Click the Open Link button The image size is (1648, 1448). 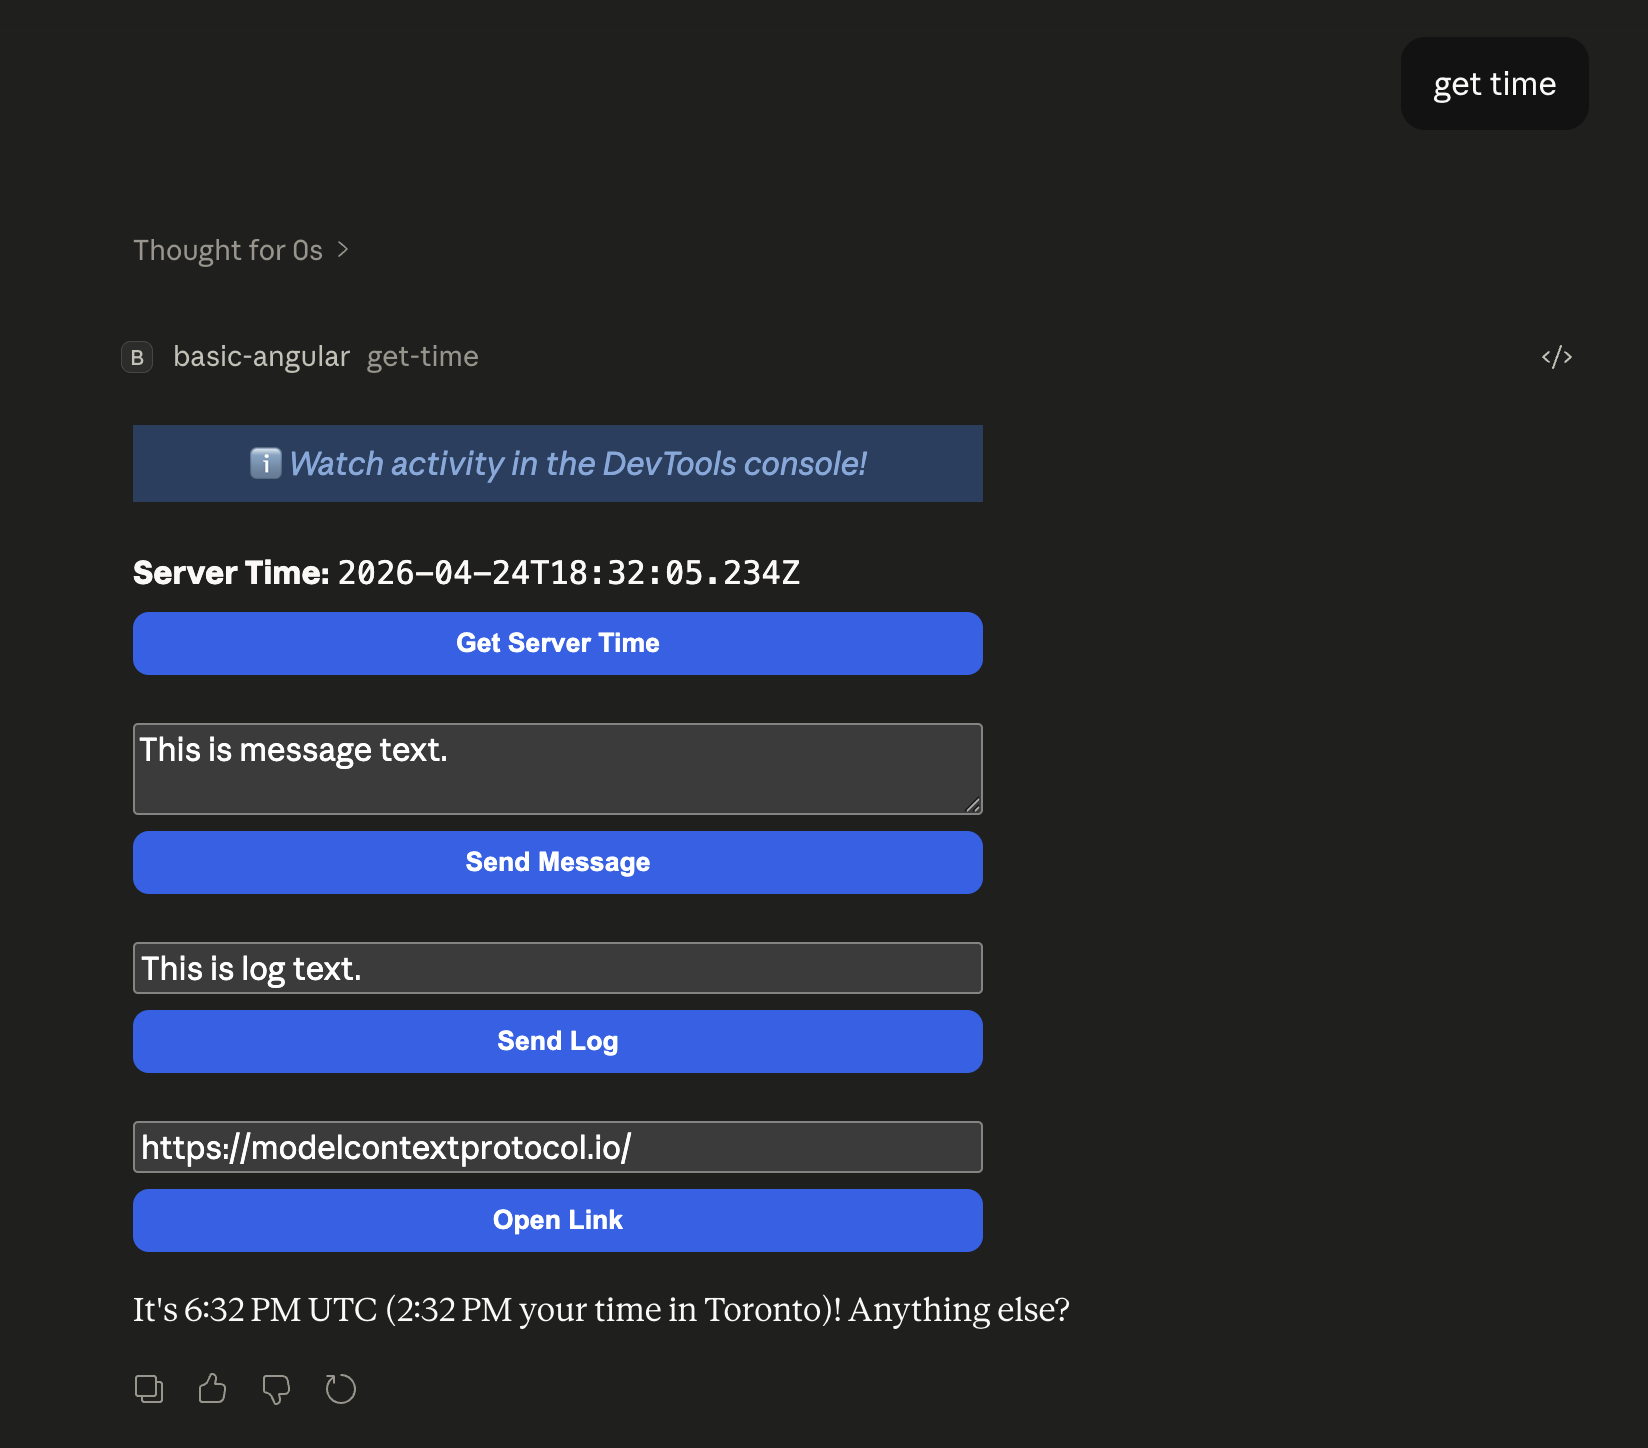coord(557,1220)
